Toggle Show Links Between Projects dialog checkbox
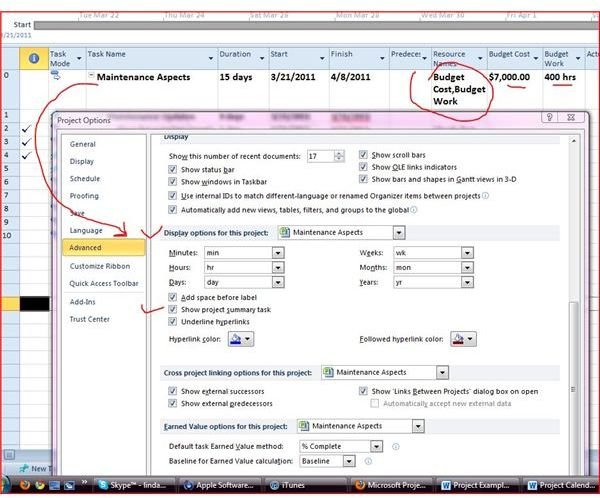The height and width of the screenshot is (498, 600). [x=363, y=391]
